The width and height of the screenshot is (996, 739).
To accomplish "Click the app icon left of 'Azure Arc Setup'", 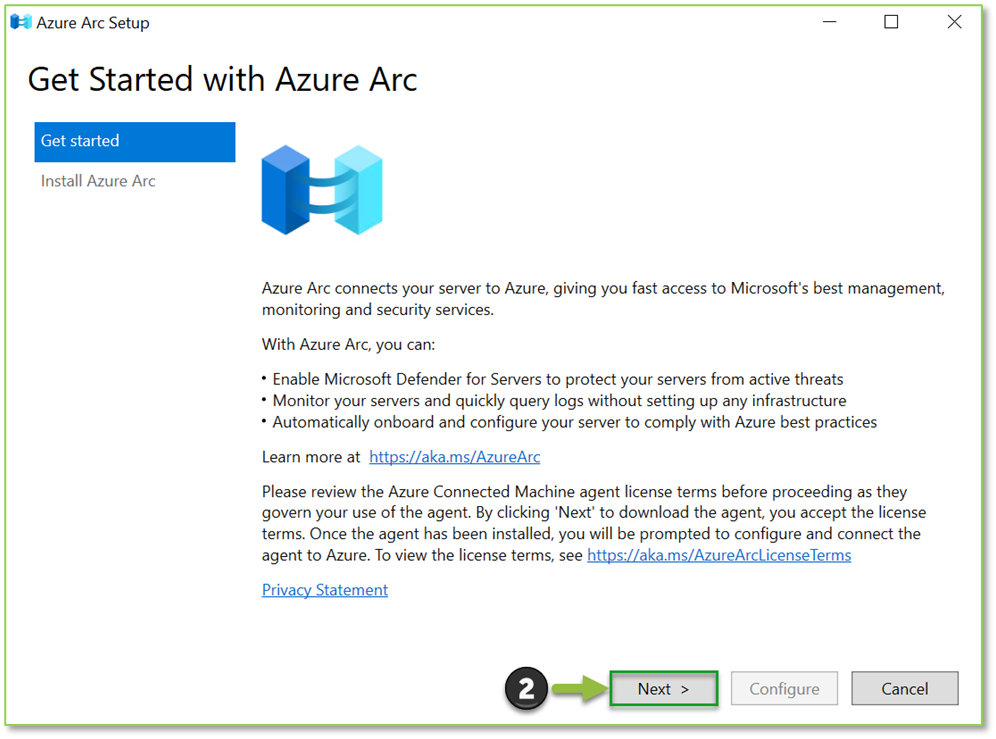I will 21,21.
